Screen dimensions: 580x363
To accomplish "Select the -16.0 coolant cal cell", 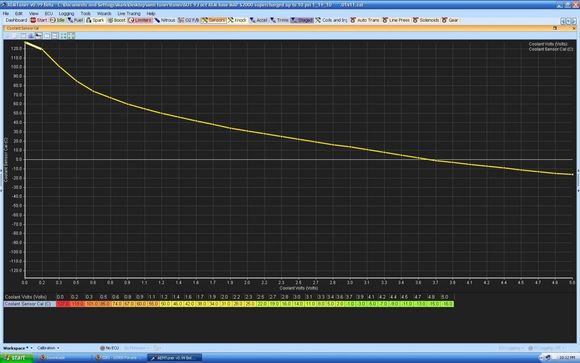I will pos(447,304).
